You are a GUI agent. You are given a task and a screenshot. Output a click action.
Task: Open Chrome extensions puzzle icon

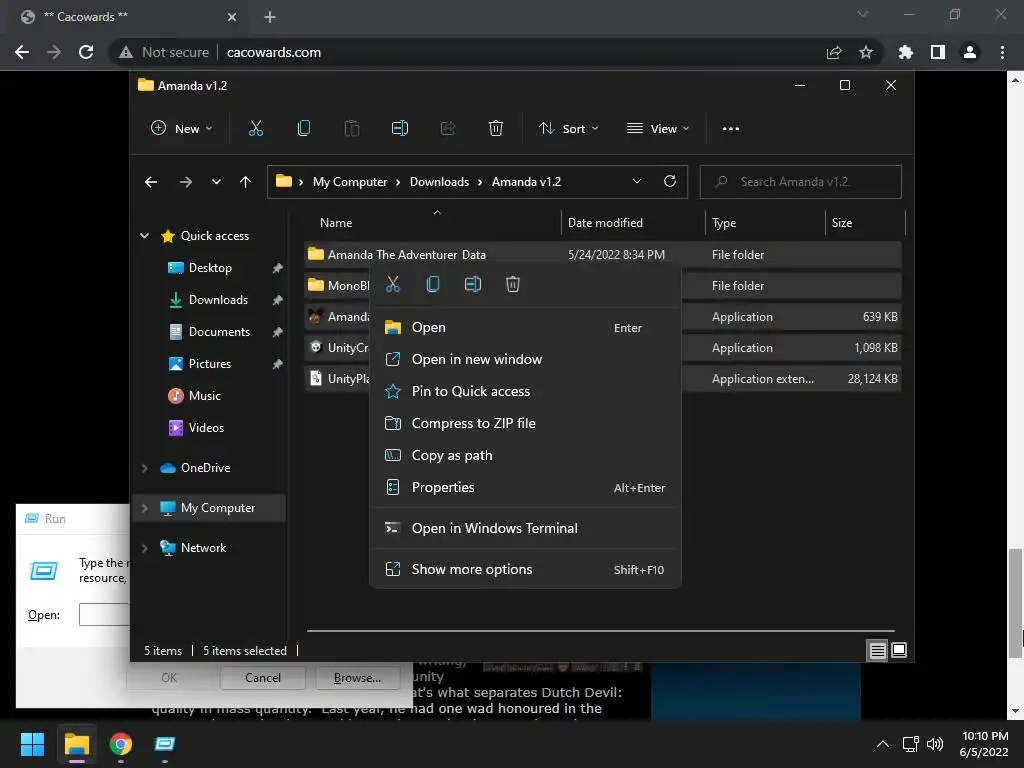pos(905,52)
